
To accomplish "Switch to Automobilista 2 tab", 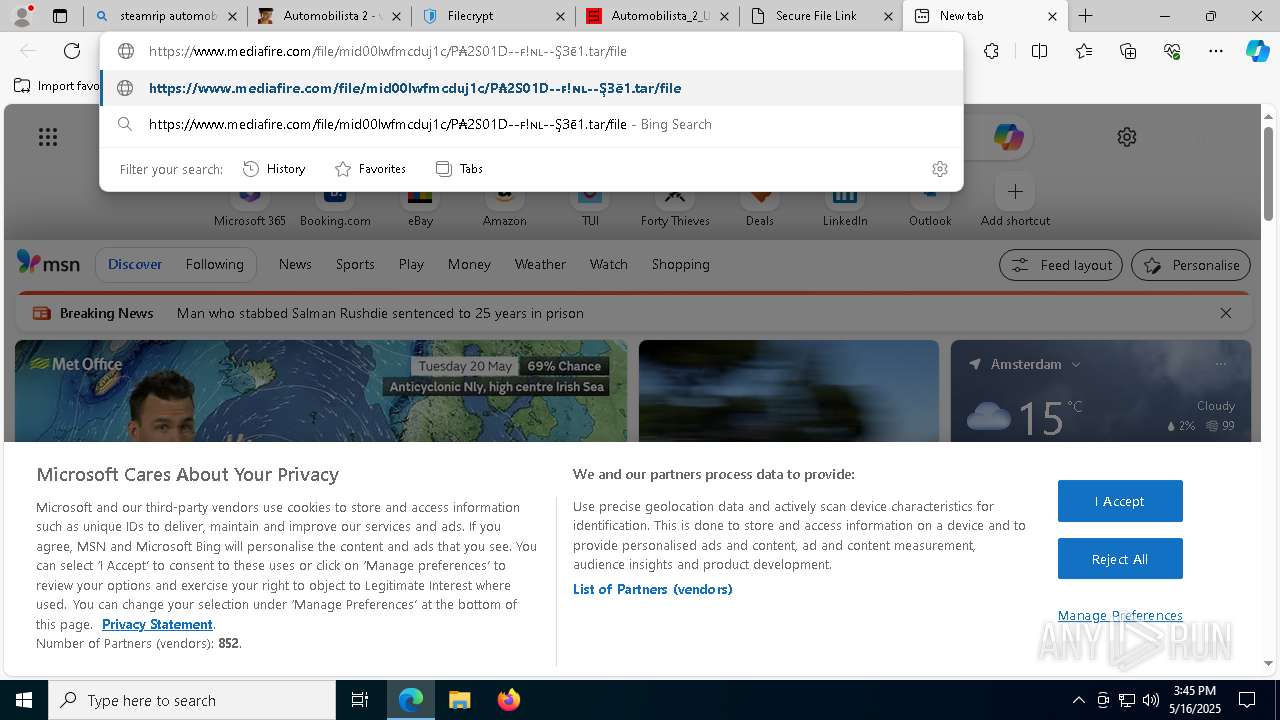I will (x=330, y=16).
